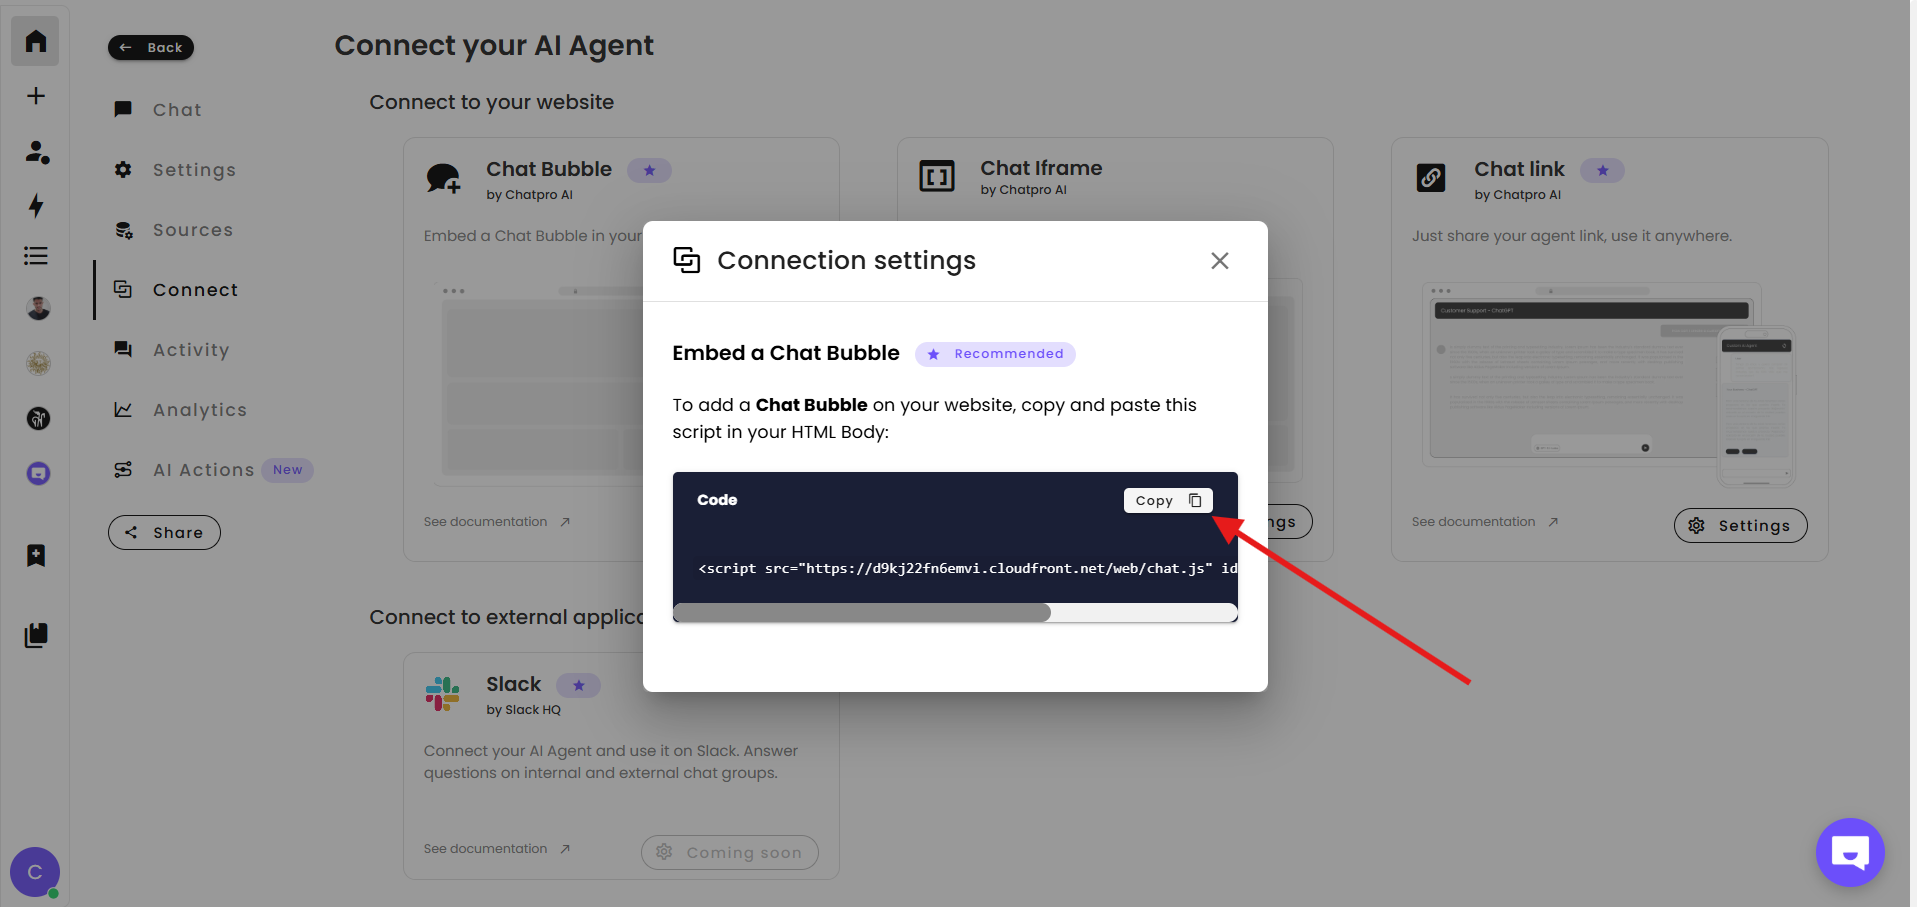The height and width of the screenshot is (907, 1917).
Task: Open the list icon in left sidebar
Action: coord(36,256)
